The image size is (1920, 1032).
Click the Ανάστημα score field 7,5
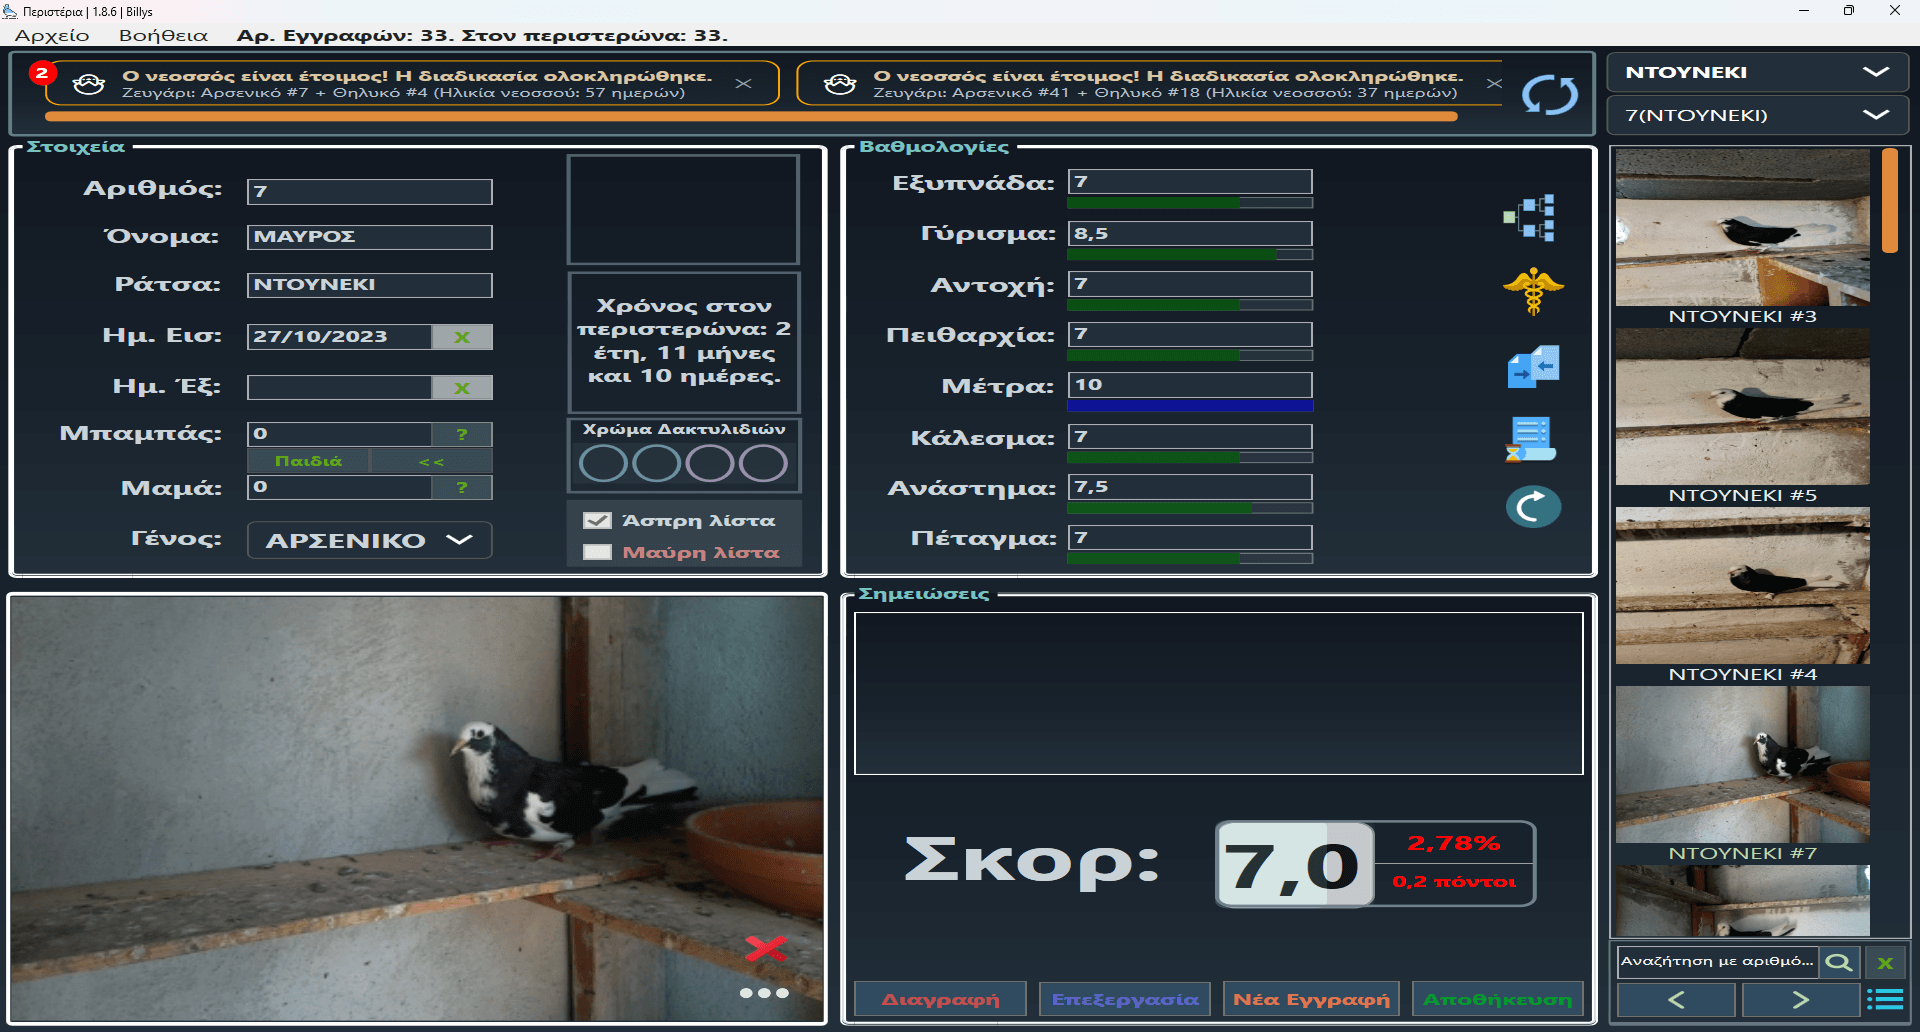[x=1190, y=487]
